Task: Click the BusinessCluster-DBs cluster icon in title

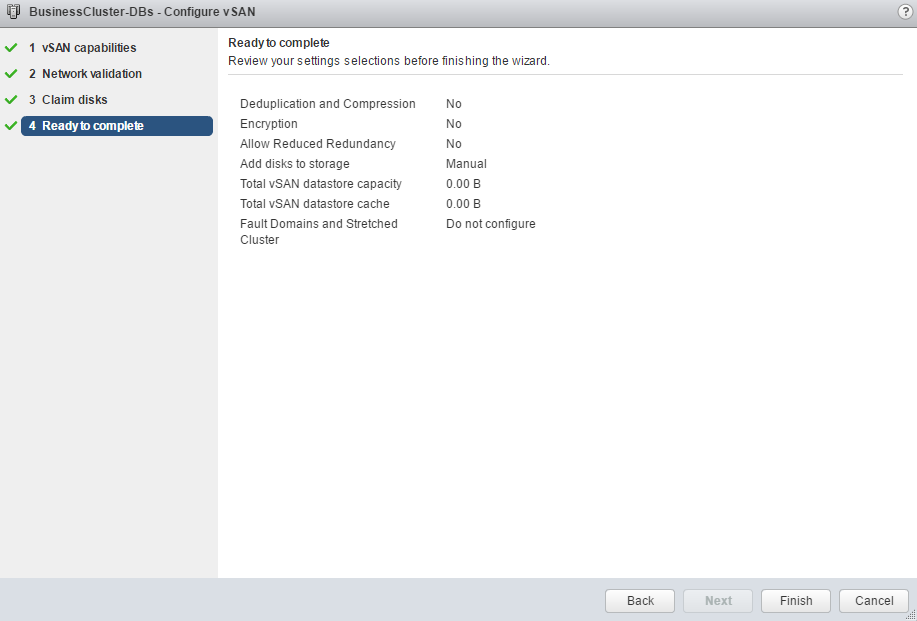Action: 14,12
